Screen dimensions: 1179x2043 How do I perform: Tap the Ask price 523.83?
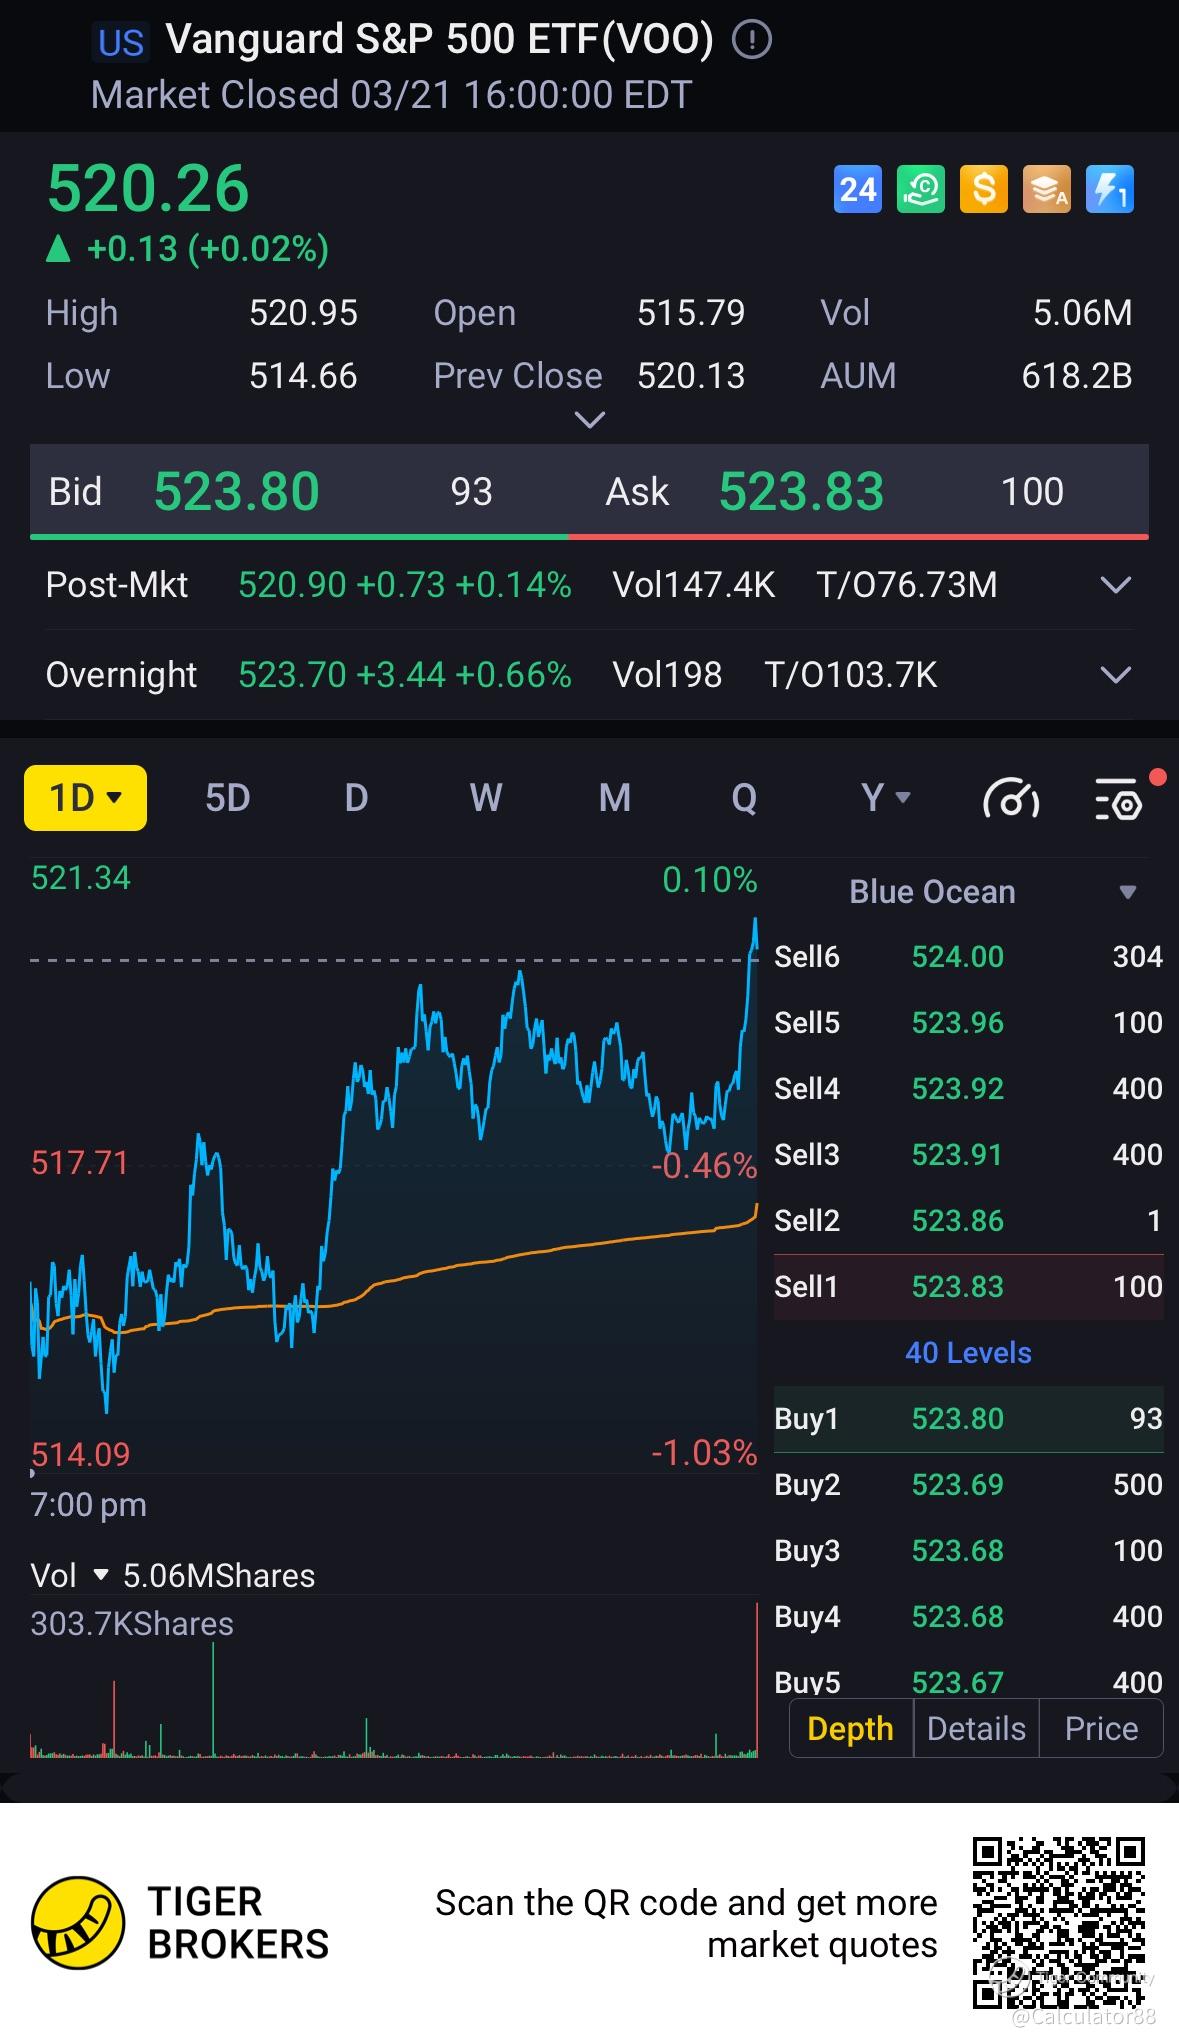click(802, 492)
